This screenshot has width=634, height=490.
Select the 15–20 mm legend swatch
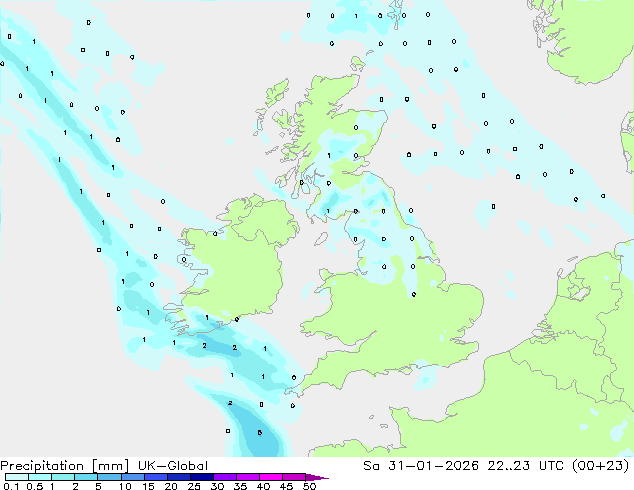tap(155, 477)
